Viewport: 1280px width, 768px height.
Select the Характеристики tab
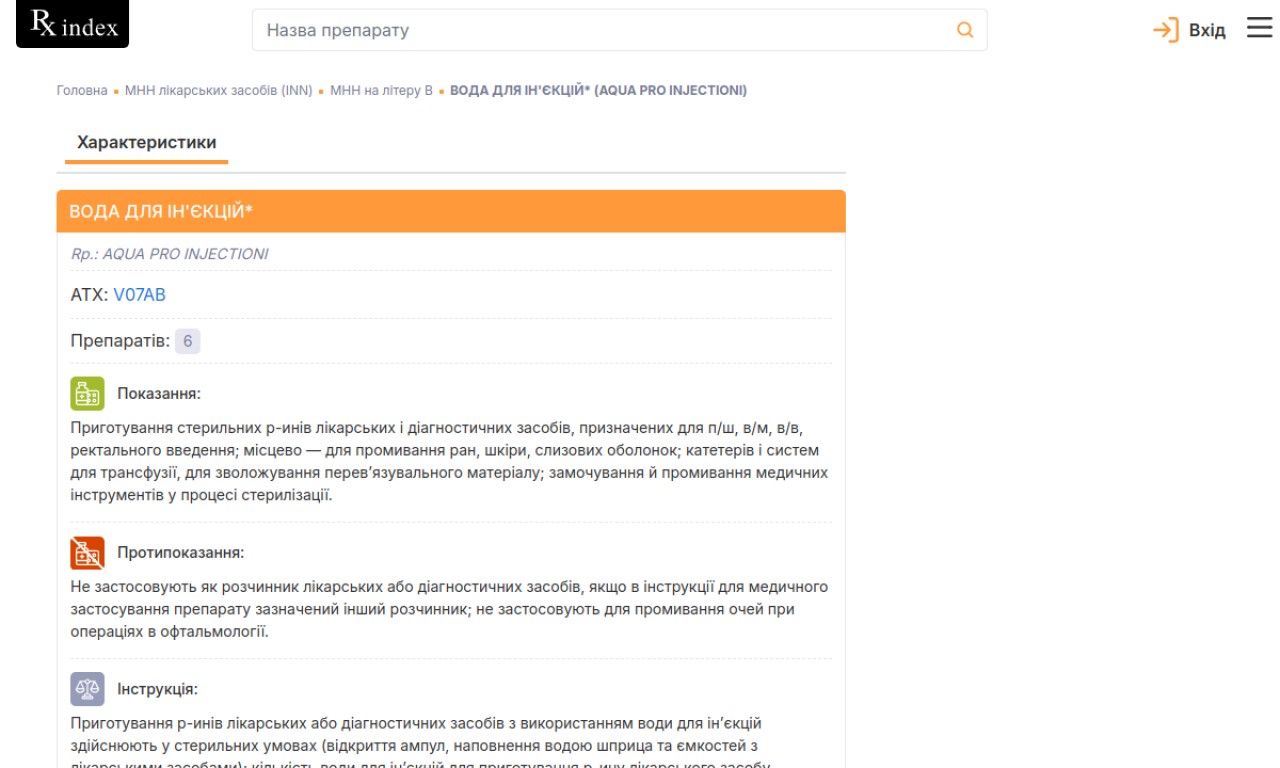coord(147,143)
